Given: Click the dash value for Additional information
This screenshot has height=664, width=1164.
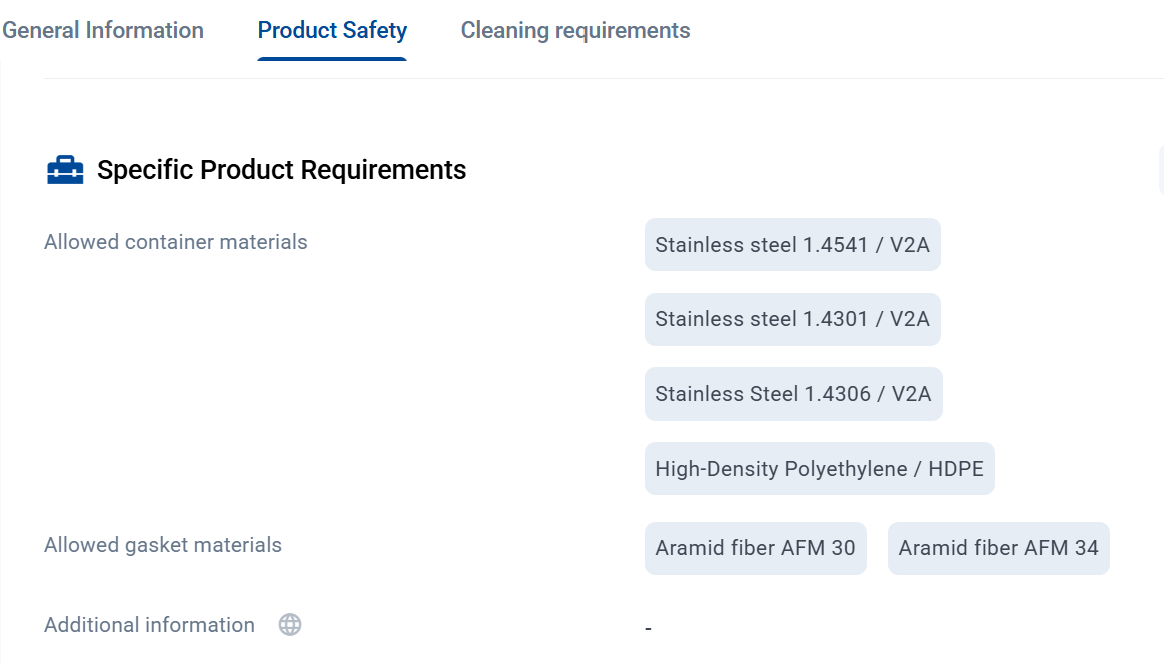Looking at the screenshot, I should click(649, 629).
